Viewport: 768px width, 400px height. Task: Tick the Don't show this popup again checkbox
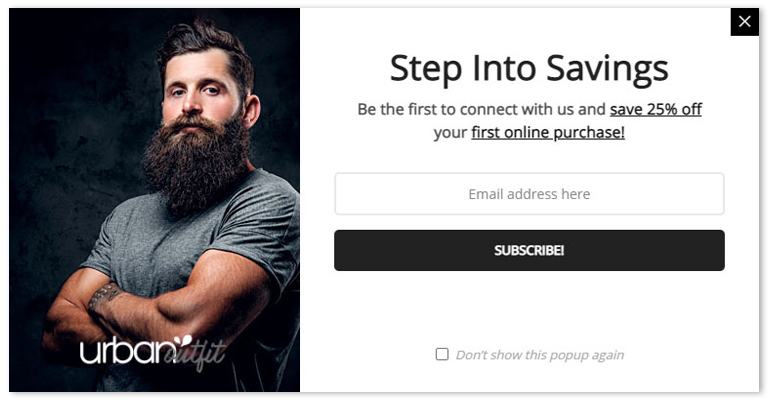coord(442,354)
